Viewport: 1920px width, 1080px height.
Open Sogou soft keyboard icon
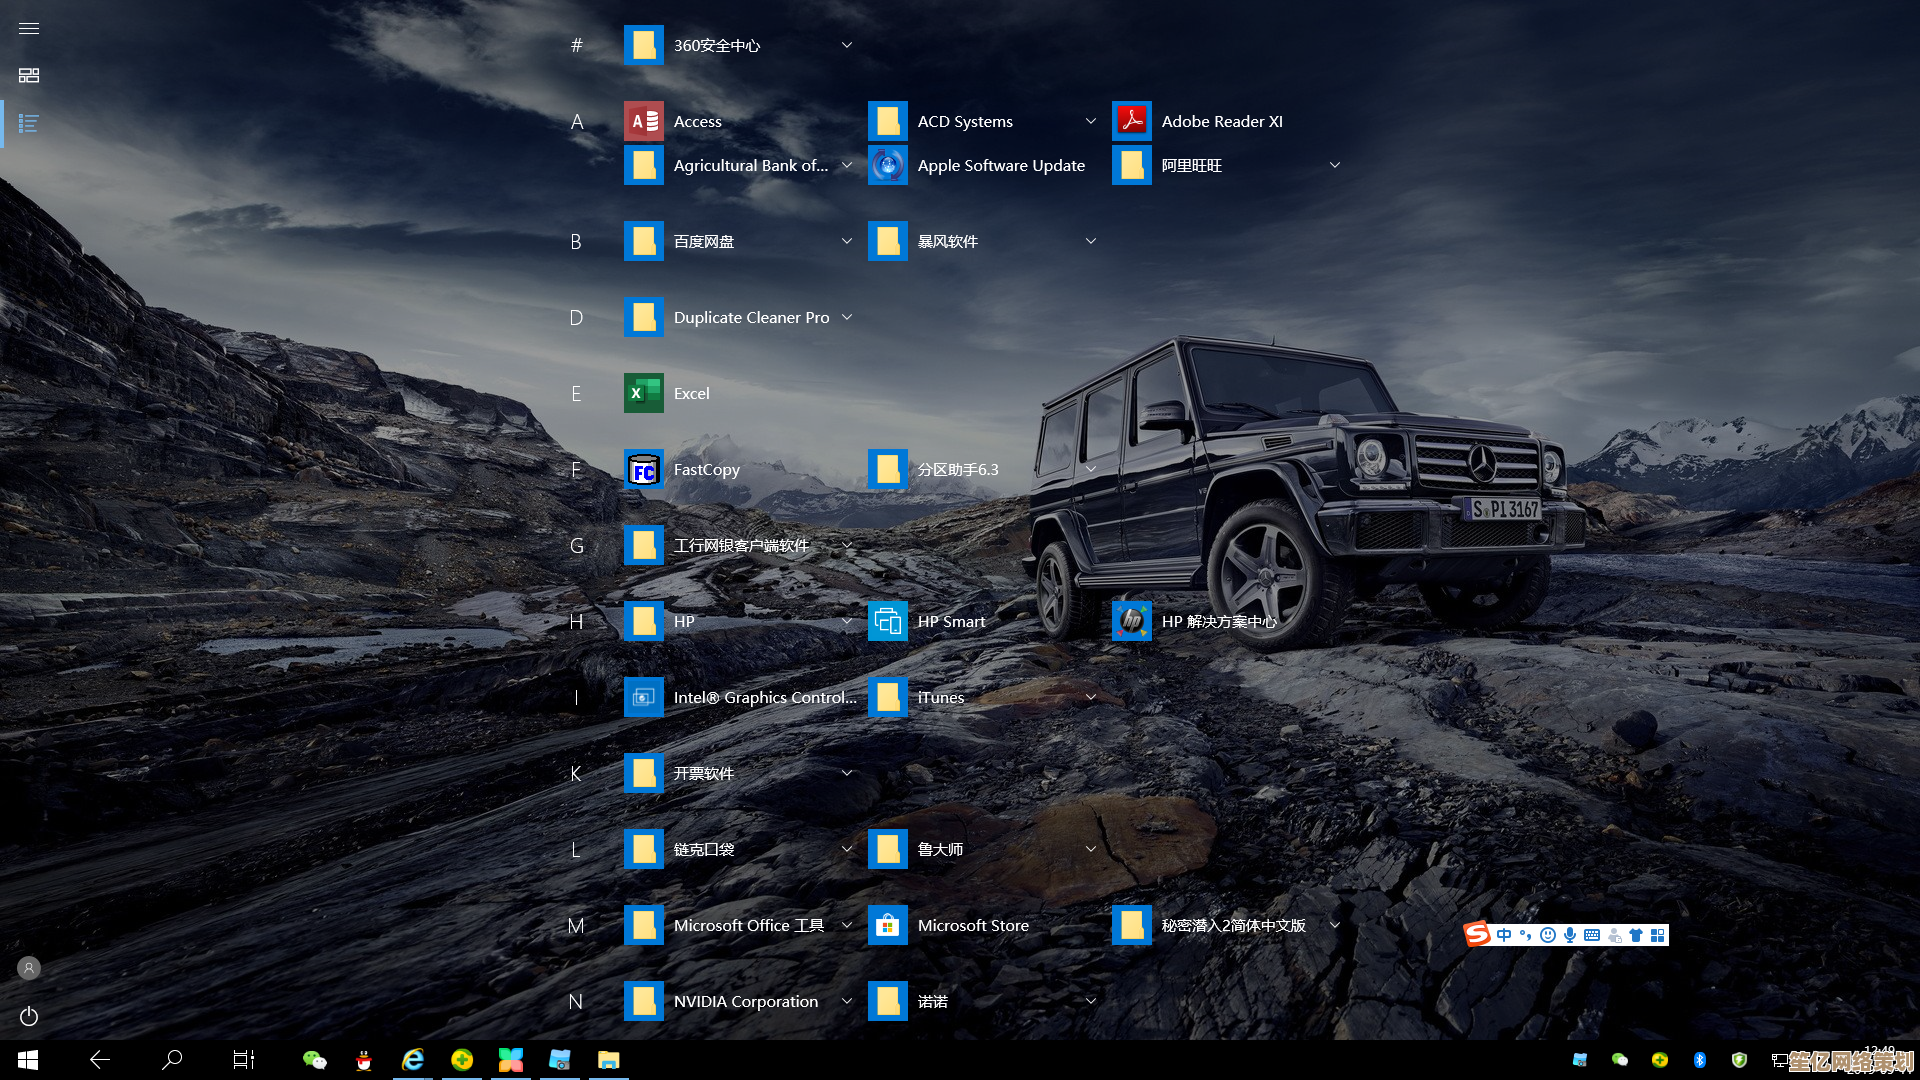coord(1592,935)
